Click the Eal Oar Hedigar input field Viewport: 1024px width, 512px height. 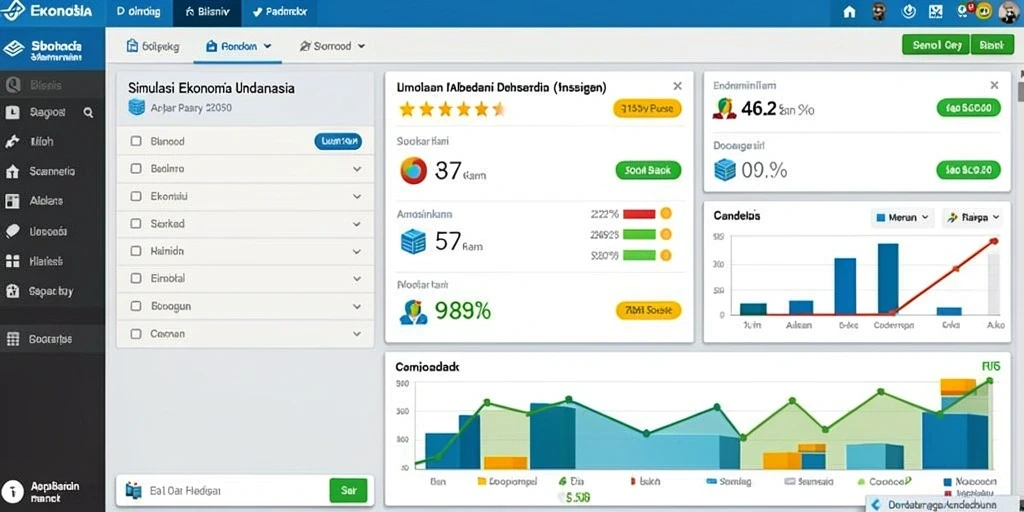pyautogui.click(x=223, y=490)
